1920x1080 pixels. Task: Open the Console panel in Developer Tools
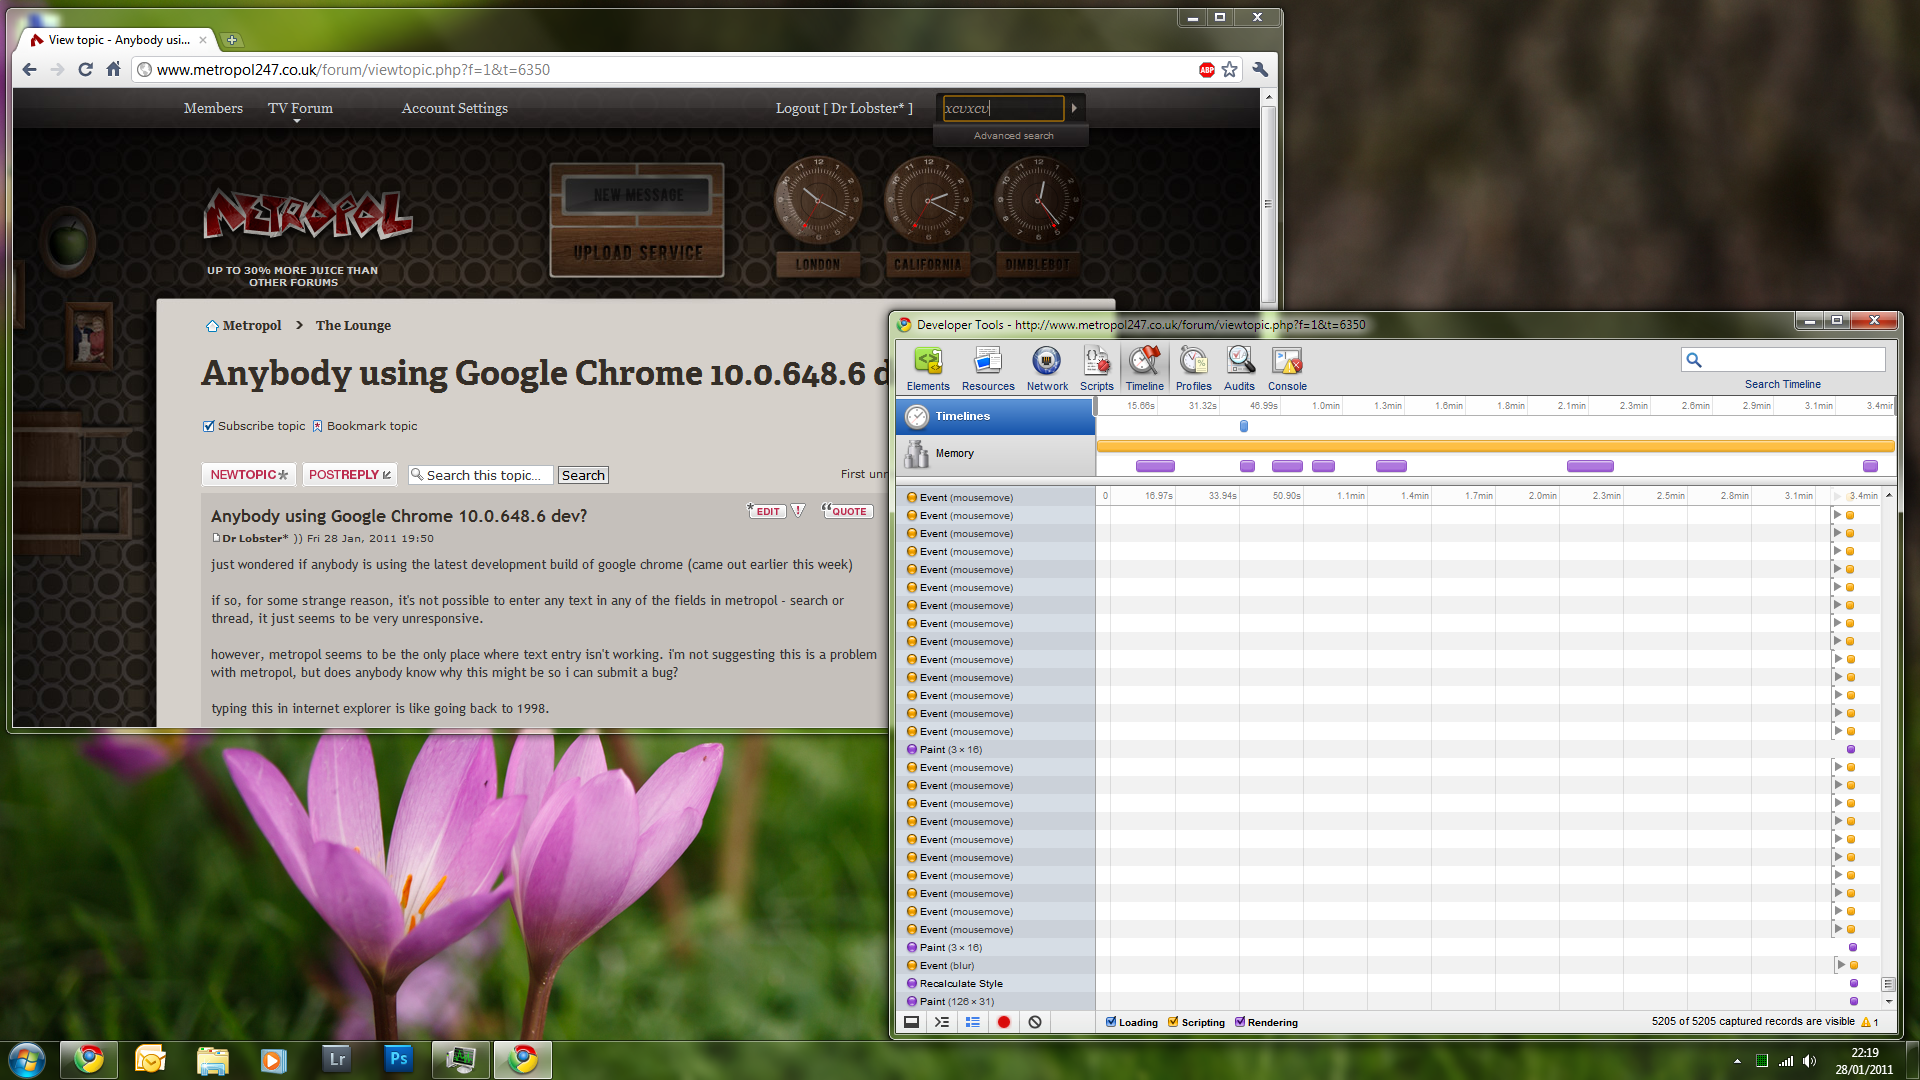1287,368
